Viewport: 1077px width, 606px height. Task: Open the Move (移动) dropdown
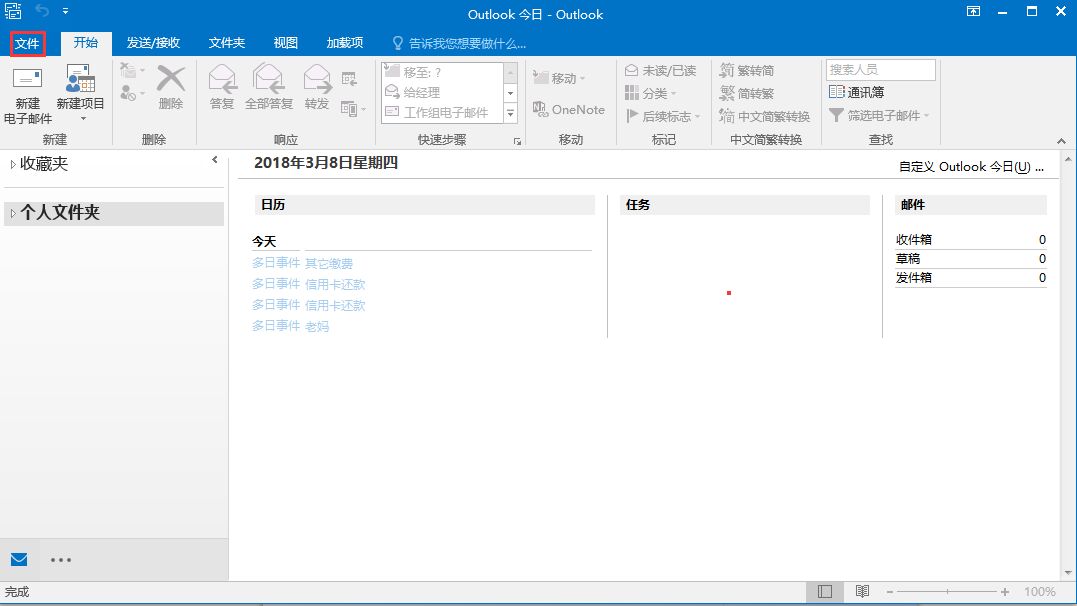[560, 78]
